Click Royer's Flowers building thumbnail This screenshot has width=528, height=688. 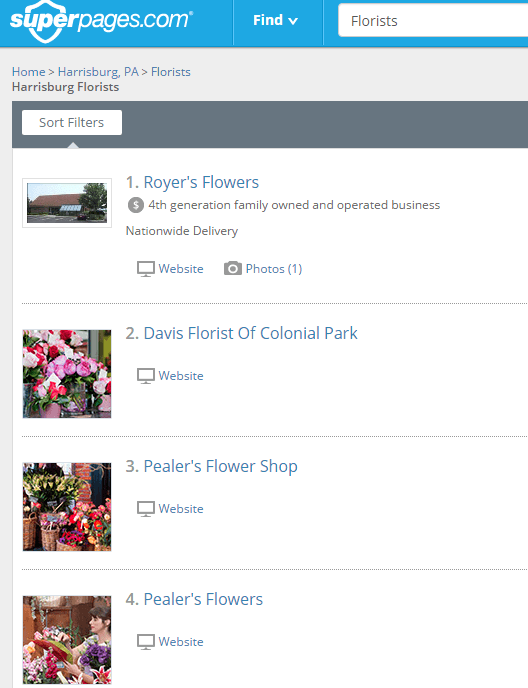tap(67, 203)
